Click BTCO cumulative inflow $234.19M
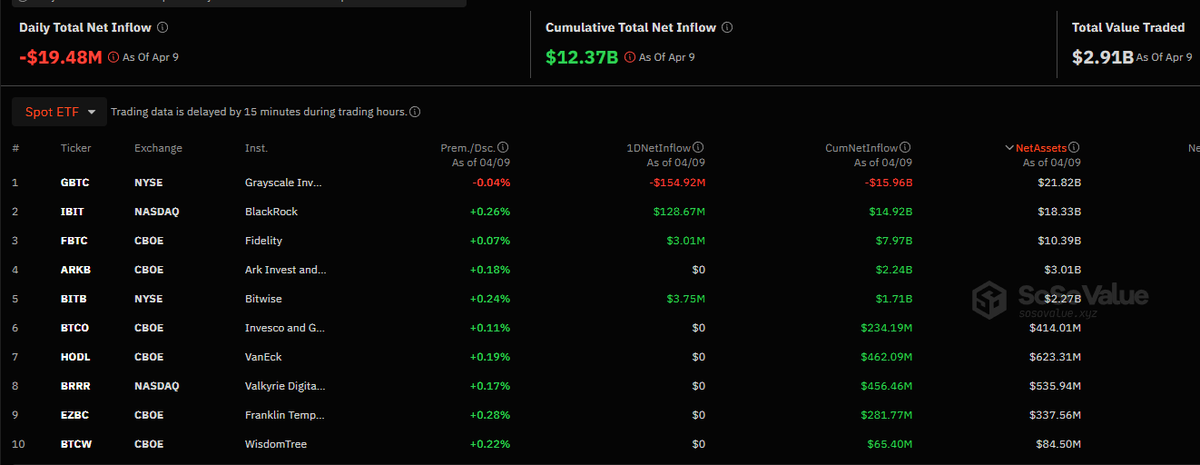The image size is (1200, 465). pyautogui.click(x=885, y=328)
